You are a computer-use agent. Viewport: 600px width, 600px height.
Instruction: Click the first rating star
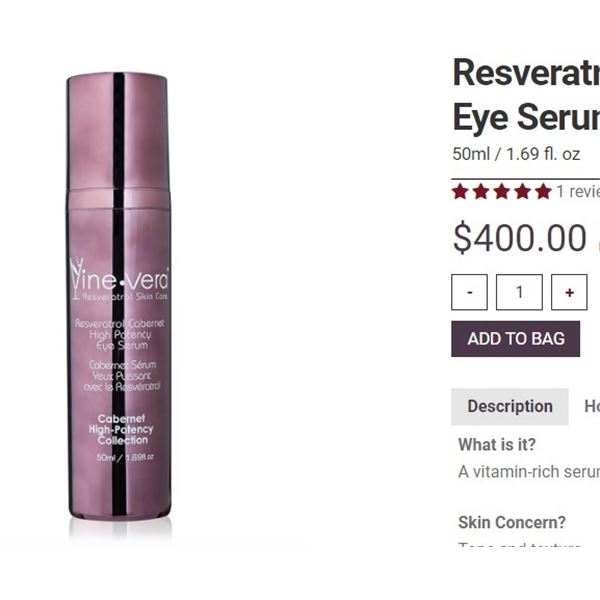click(460, 191)
